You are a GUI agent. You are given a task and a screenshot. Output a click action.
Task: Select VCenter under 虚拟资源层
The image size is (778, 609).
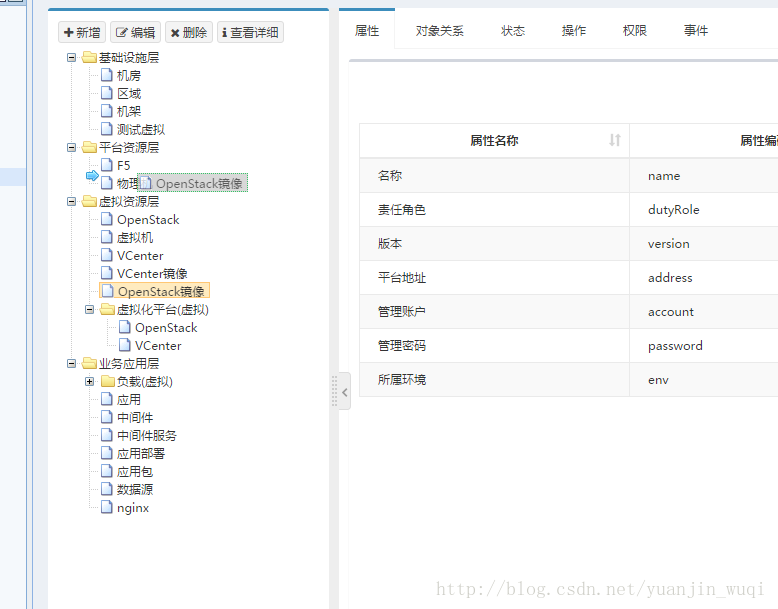(140, 256)
